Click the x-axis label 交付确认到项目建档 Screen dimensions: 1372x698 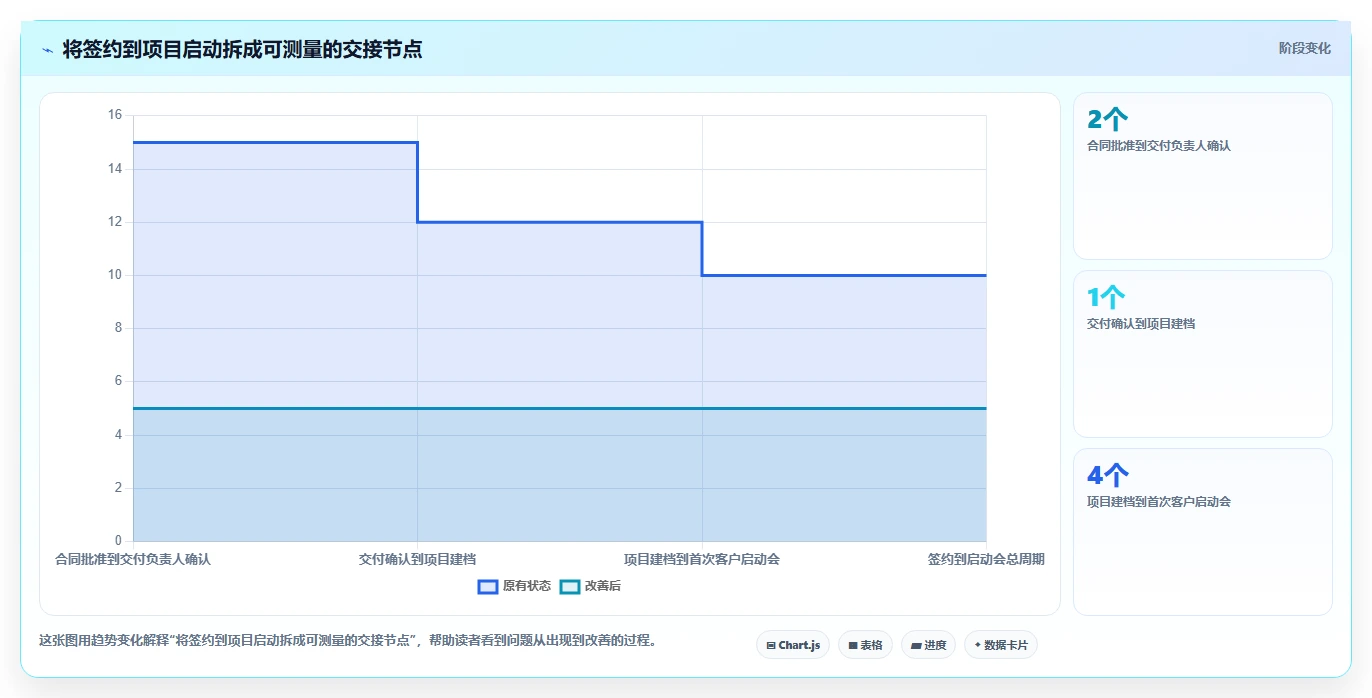417,559
